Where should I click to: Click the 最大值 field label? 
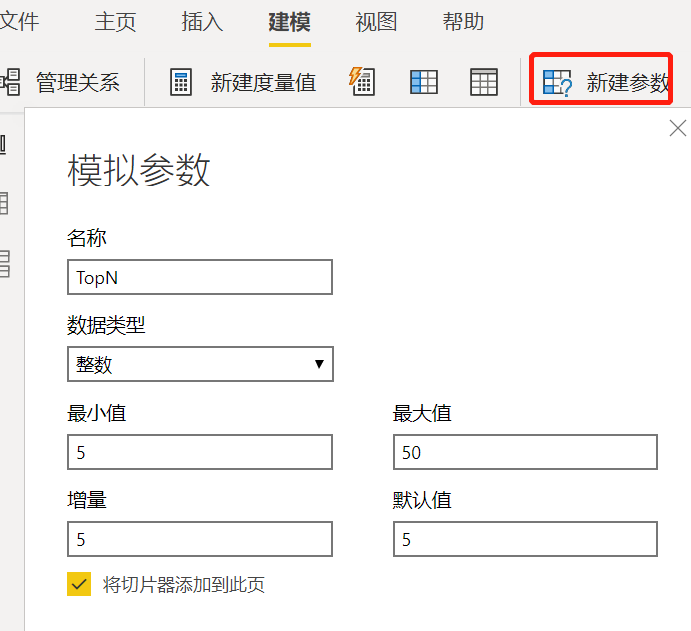[422, 413]
